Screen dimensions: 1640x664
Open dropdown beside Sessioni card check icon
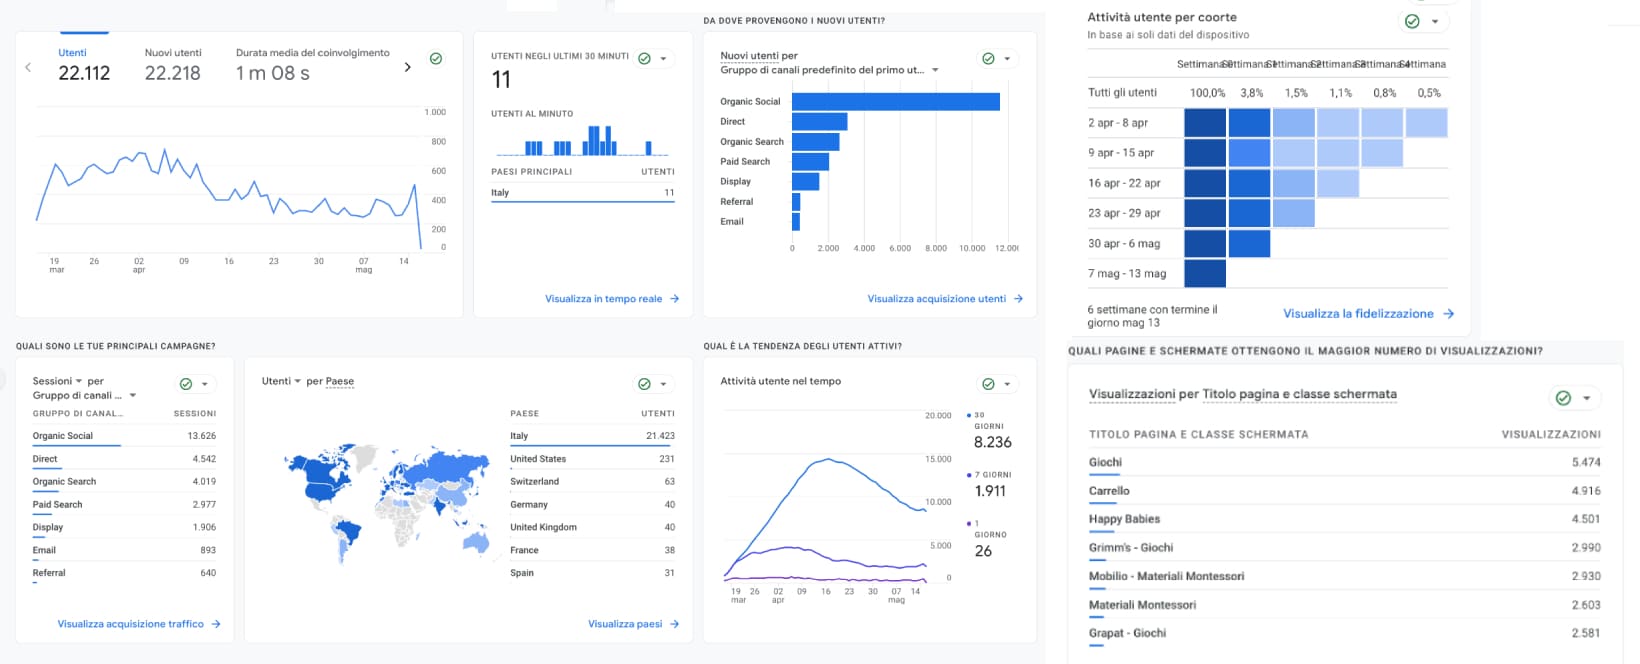pos(205,384)
